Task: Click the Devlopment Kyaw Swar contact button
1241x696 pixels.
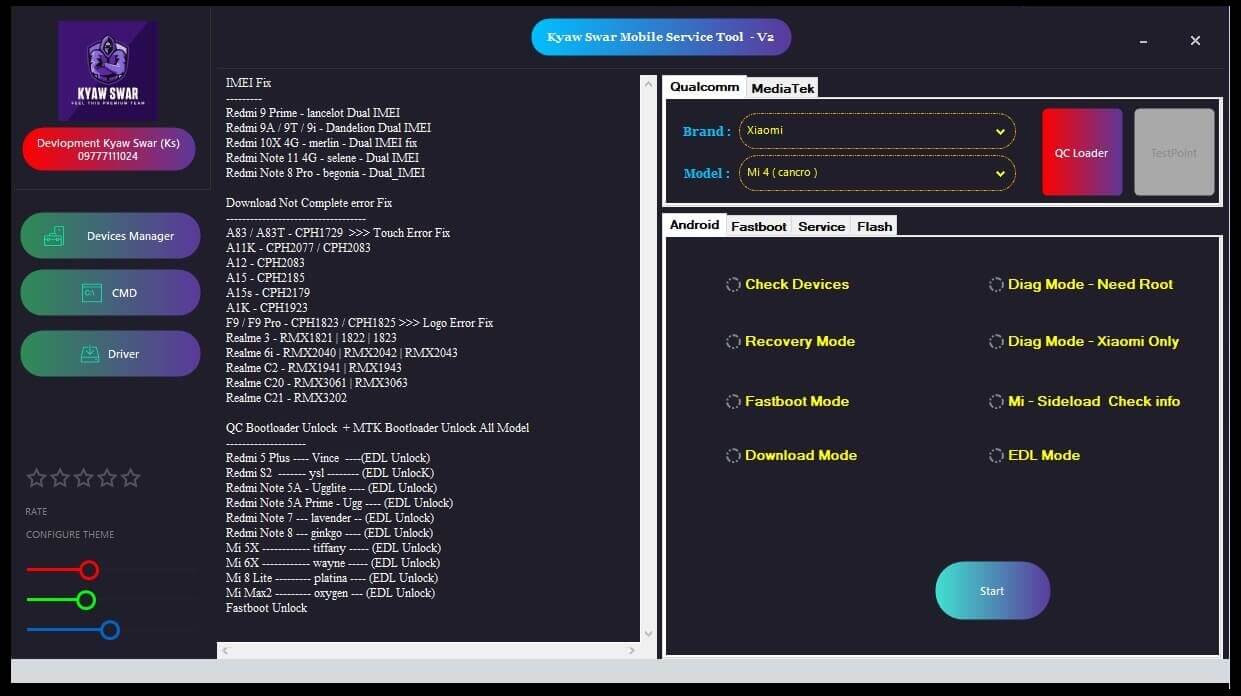Action: (108, 149)
